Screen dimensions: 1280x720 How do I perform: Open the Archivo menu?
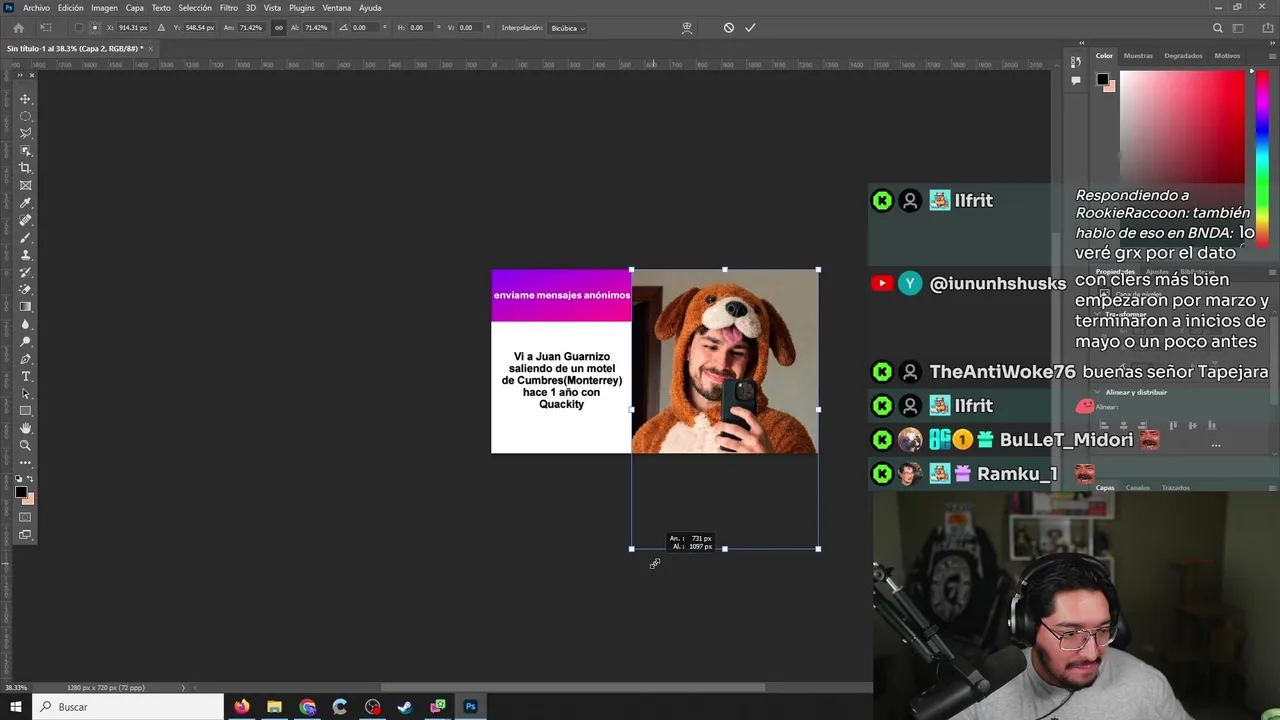(x=36, y=8)
